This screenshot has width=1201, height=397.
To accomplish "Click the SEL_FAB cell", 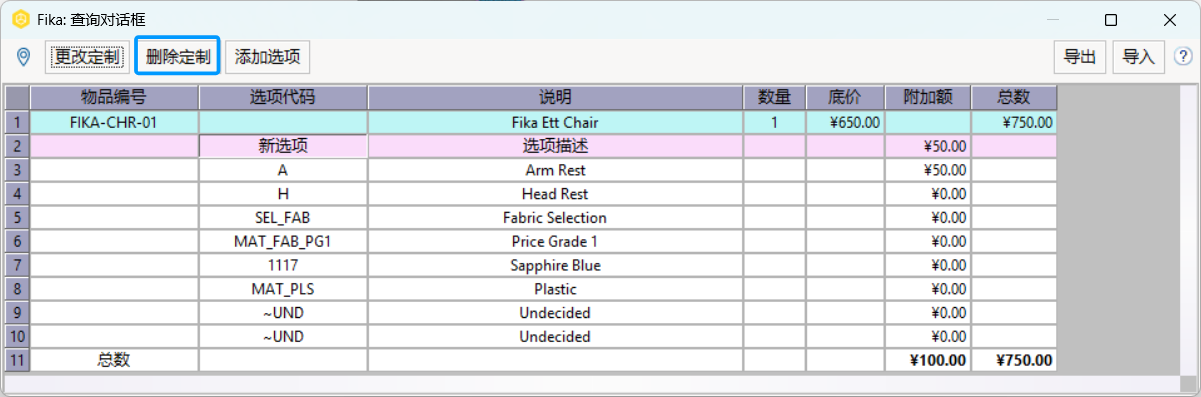I will (283, 217).
